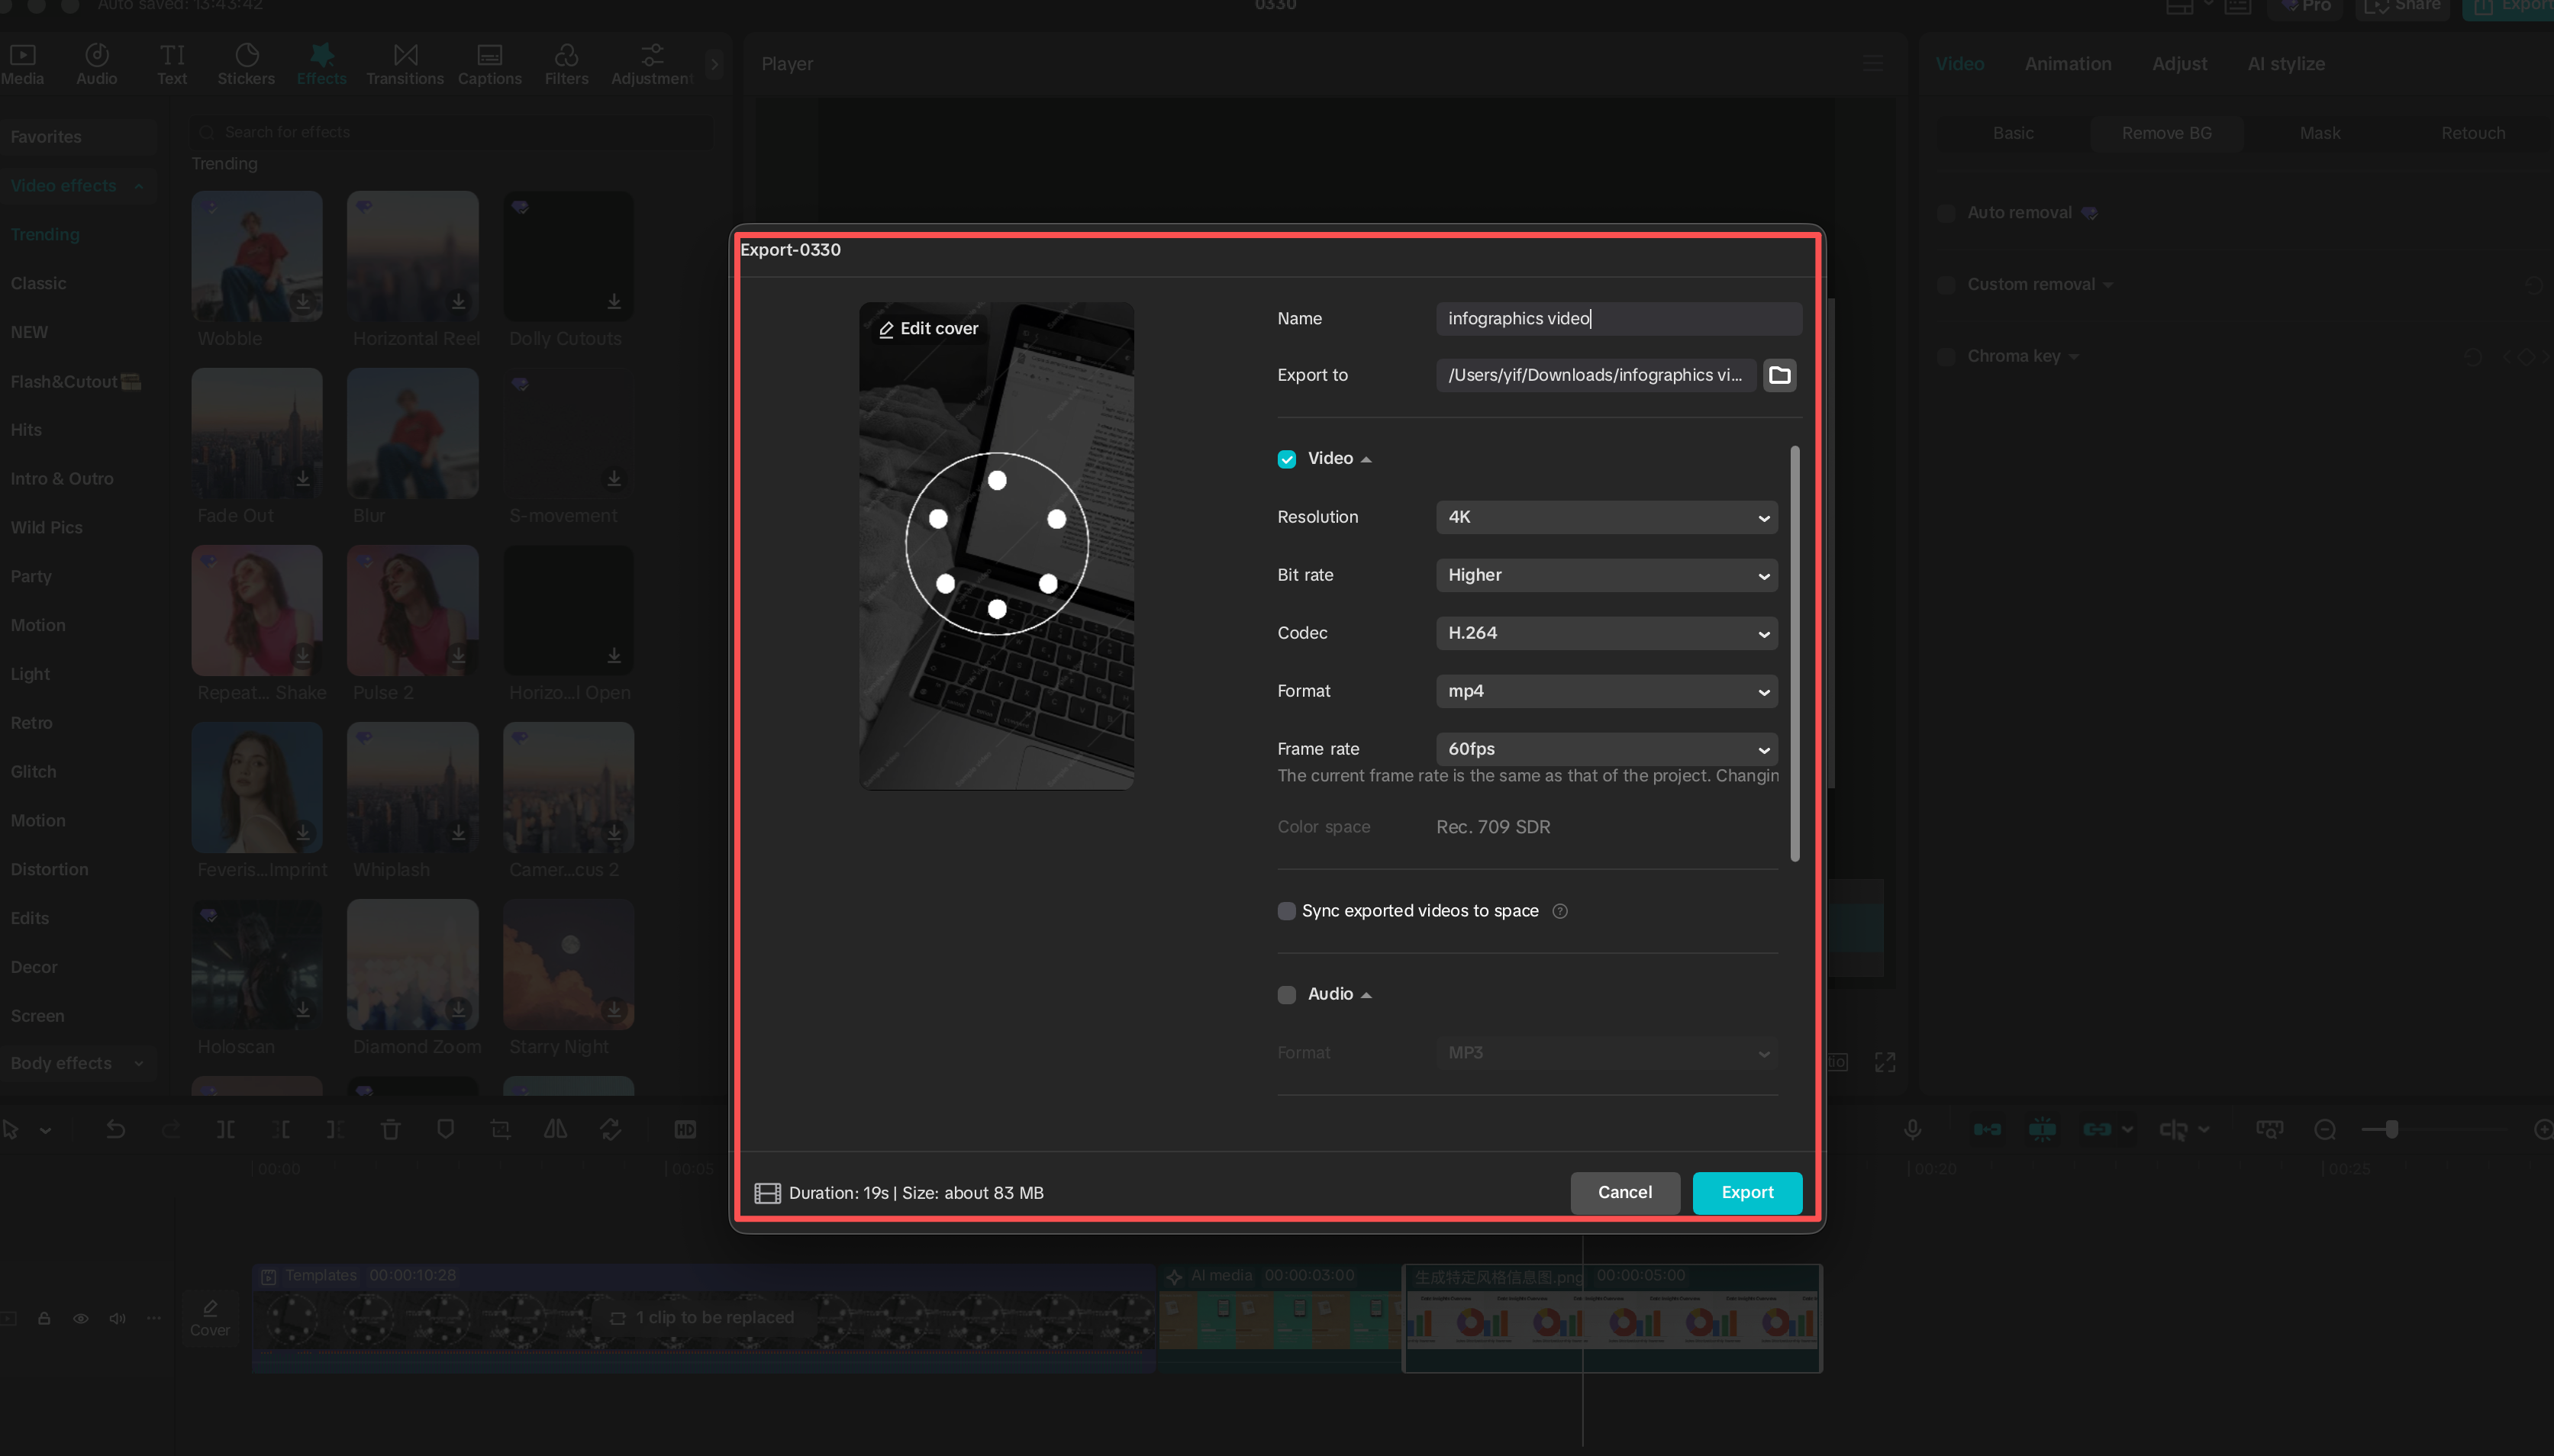
Task: Open the Codec dropdown
Action: click(1604, 632)
